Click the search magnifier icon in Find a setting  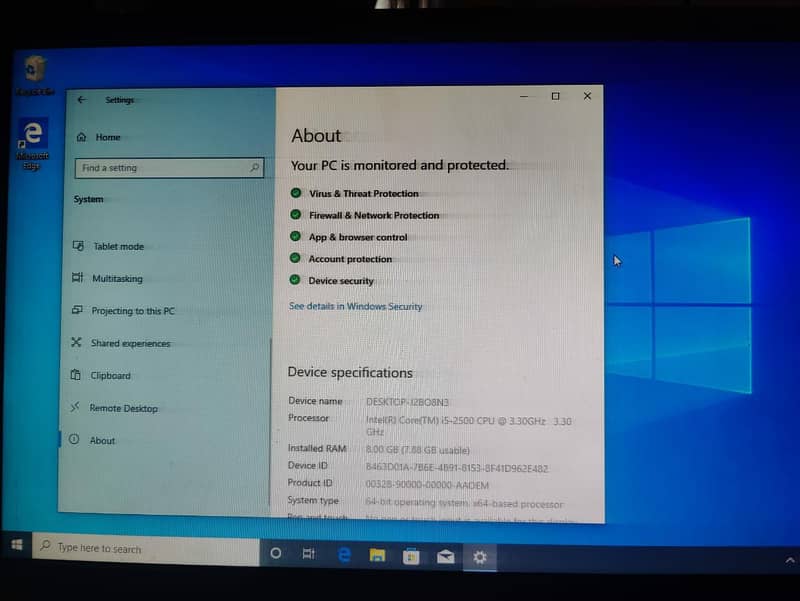254,167
